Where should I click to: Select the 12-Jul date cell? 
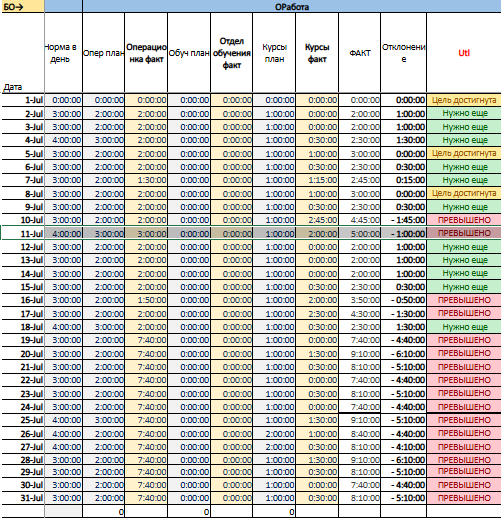point(23,247)
